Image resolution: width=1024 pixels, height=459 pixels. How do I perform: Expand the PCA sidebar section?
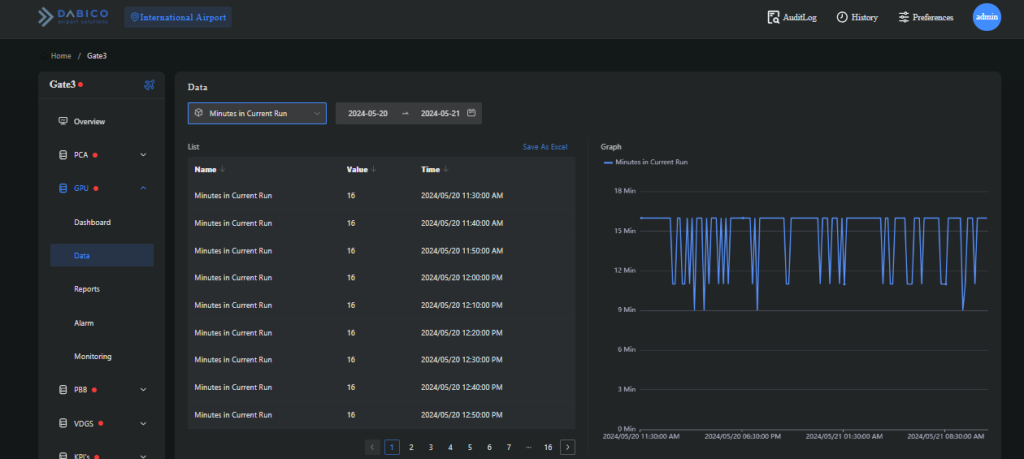click(x=143, y=155)
